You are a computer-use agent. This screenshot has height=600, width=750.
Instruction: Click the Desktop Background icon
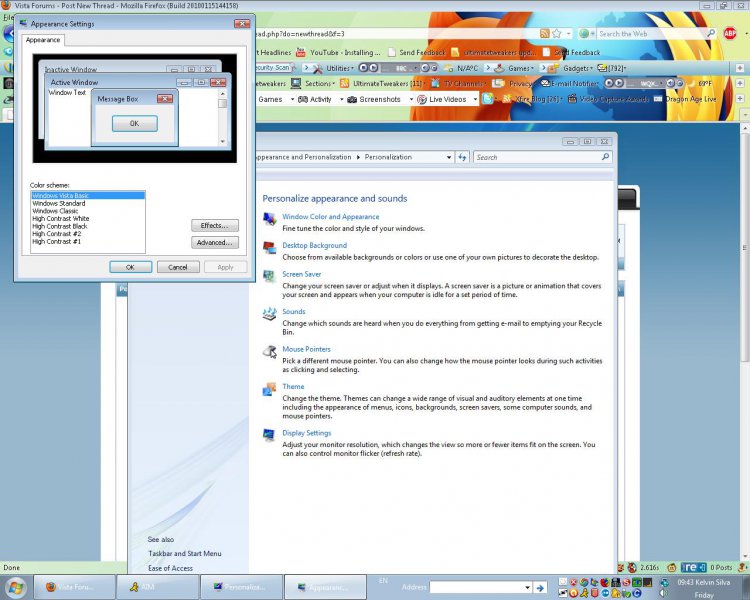click(269, 247)
